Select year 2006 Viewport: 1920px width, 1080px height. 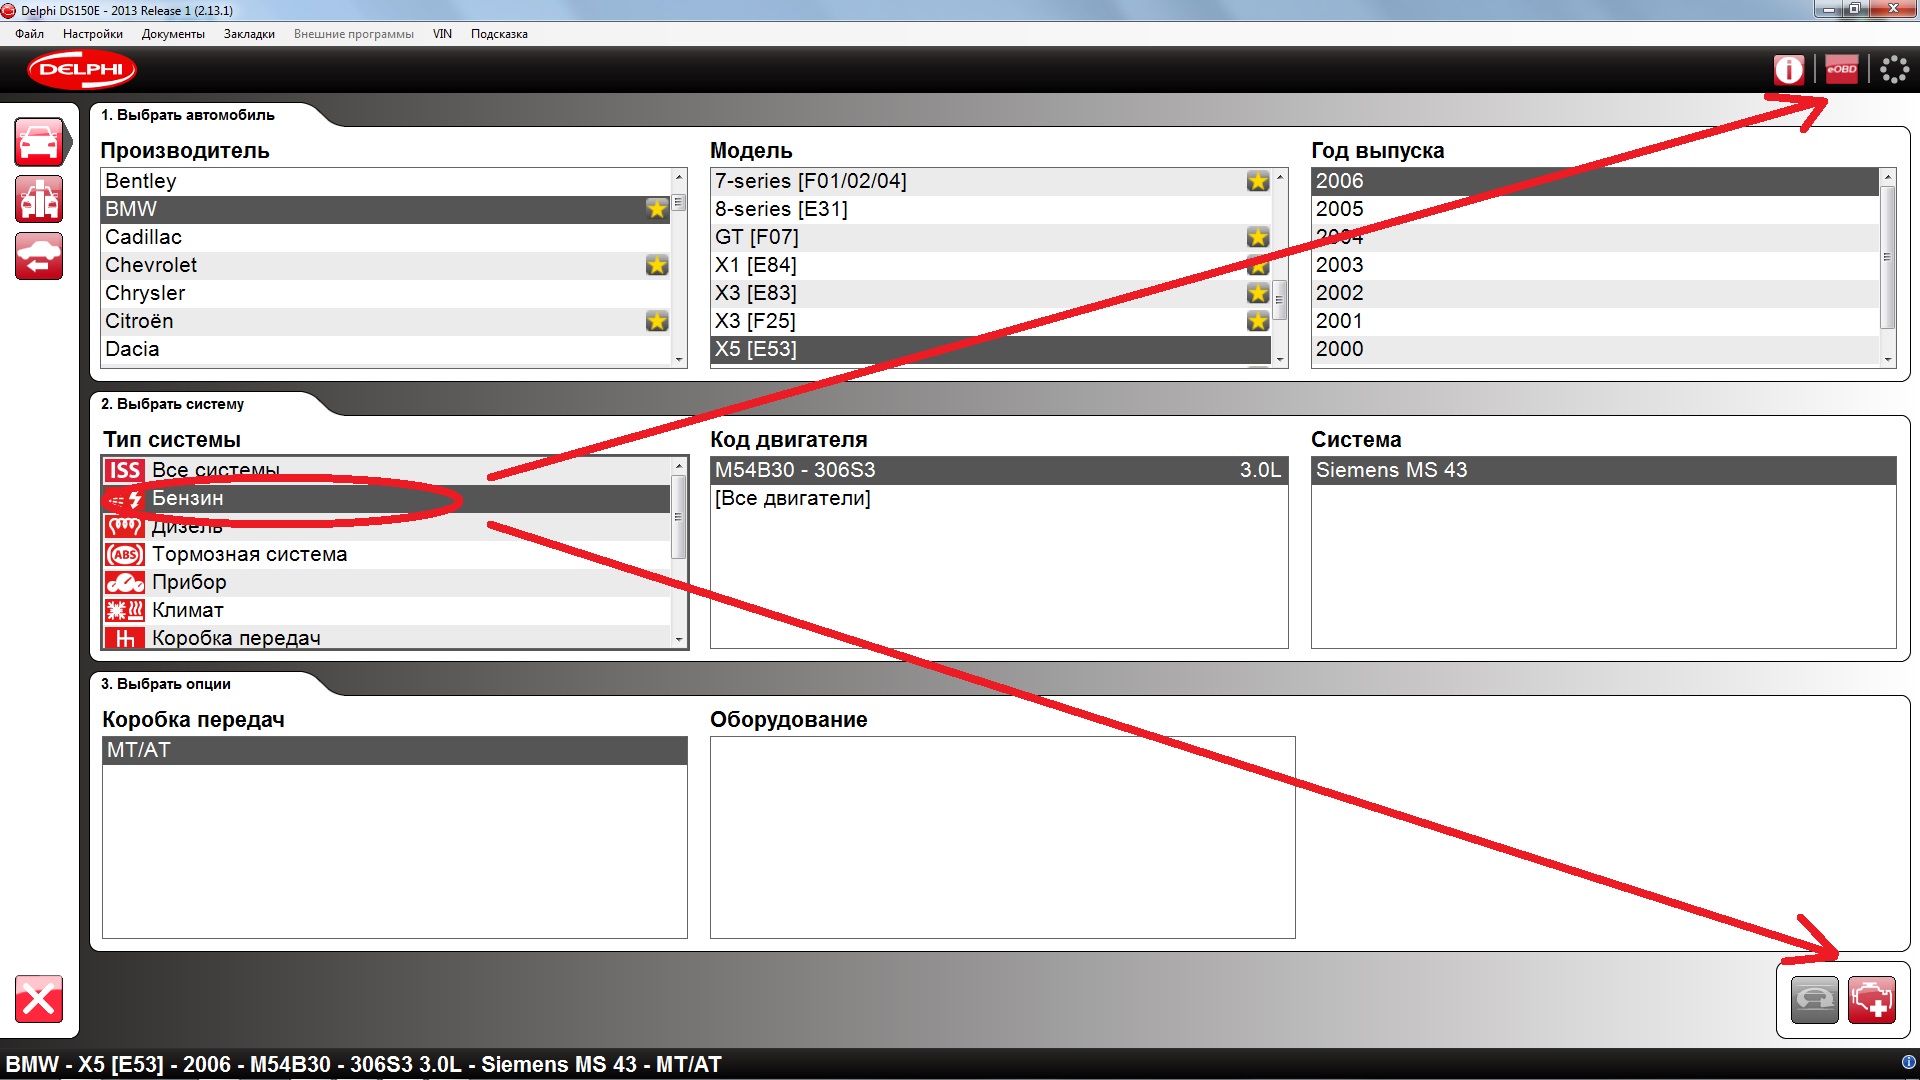coord(1595,181)
